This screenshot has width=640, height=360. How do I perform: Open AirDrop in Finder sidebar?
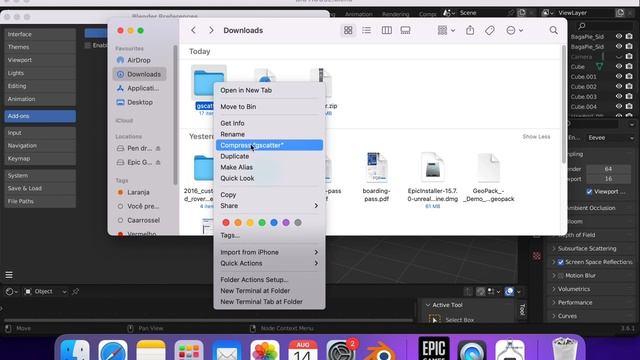click(139, 60)
